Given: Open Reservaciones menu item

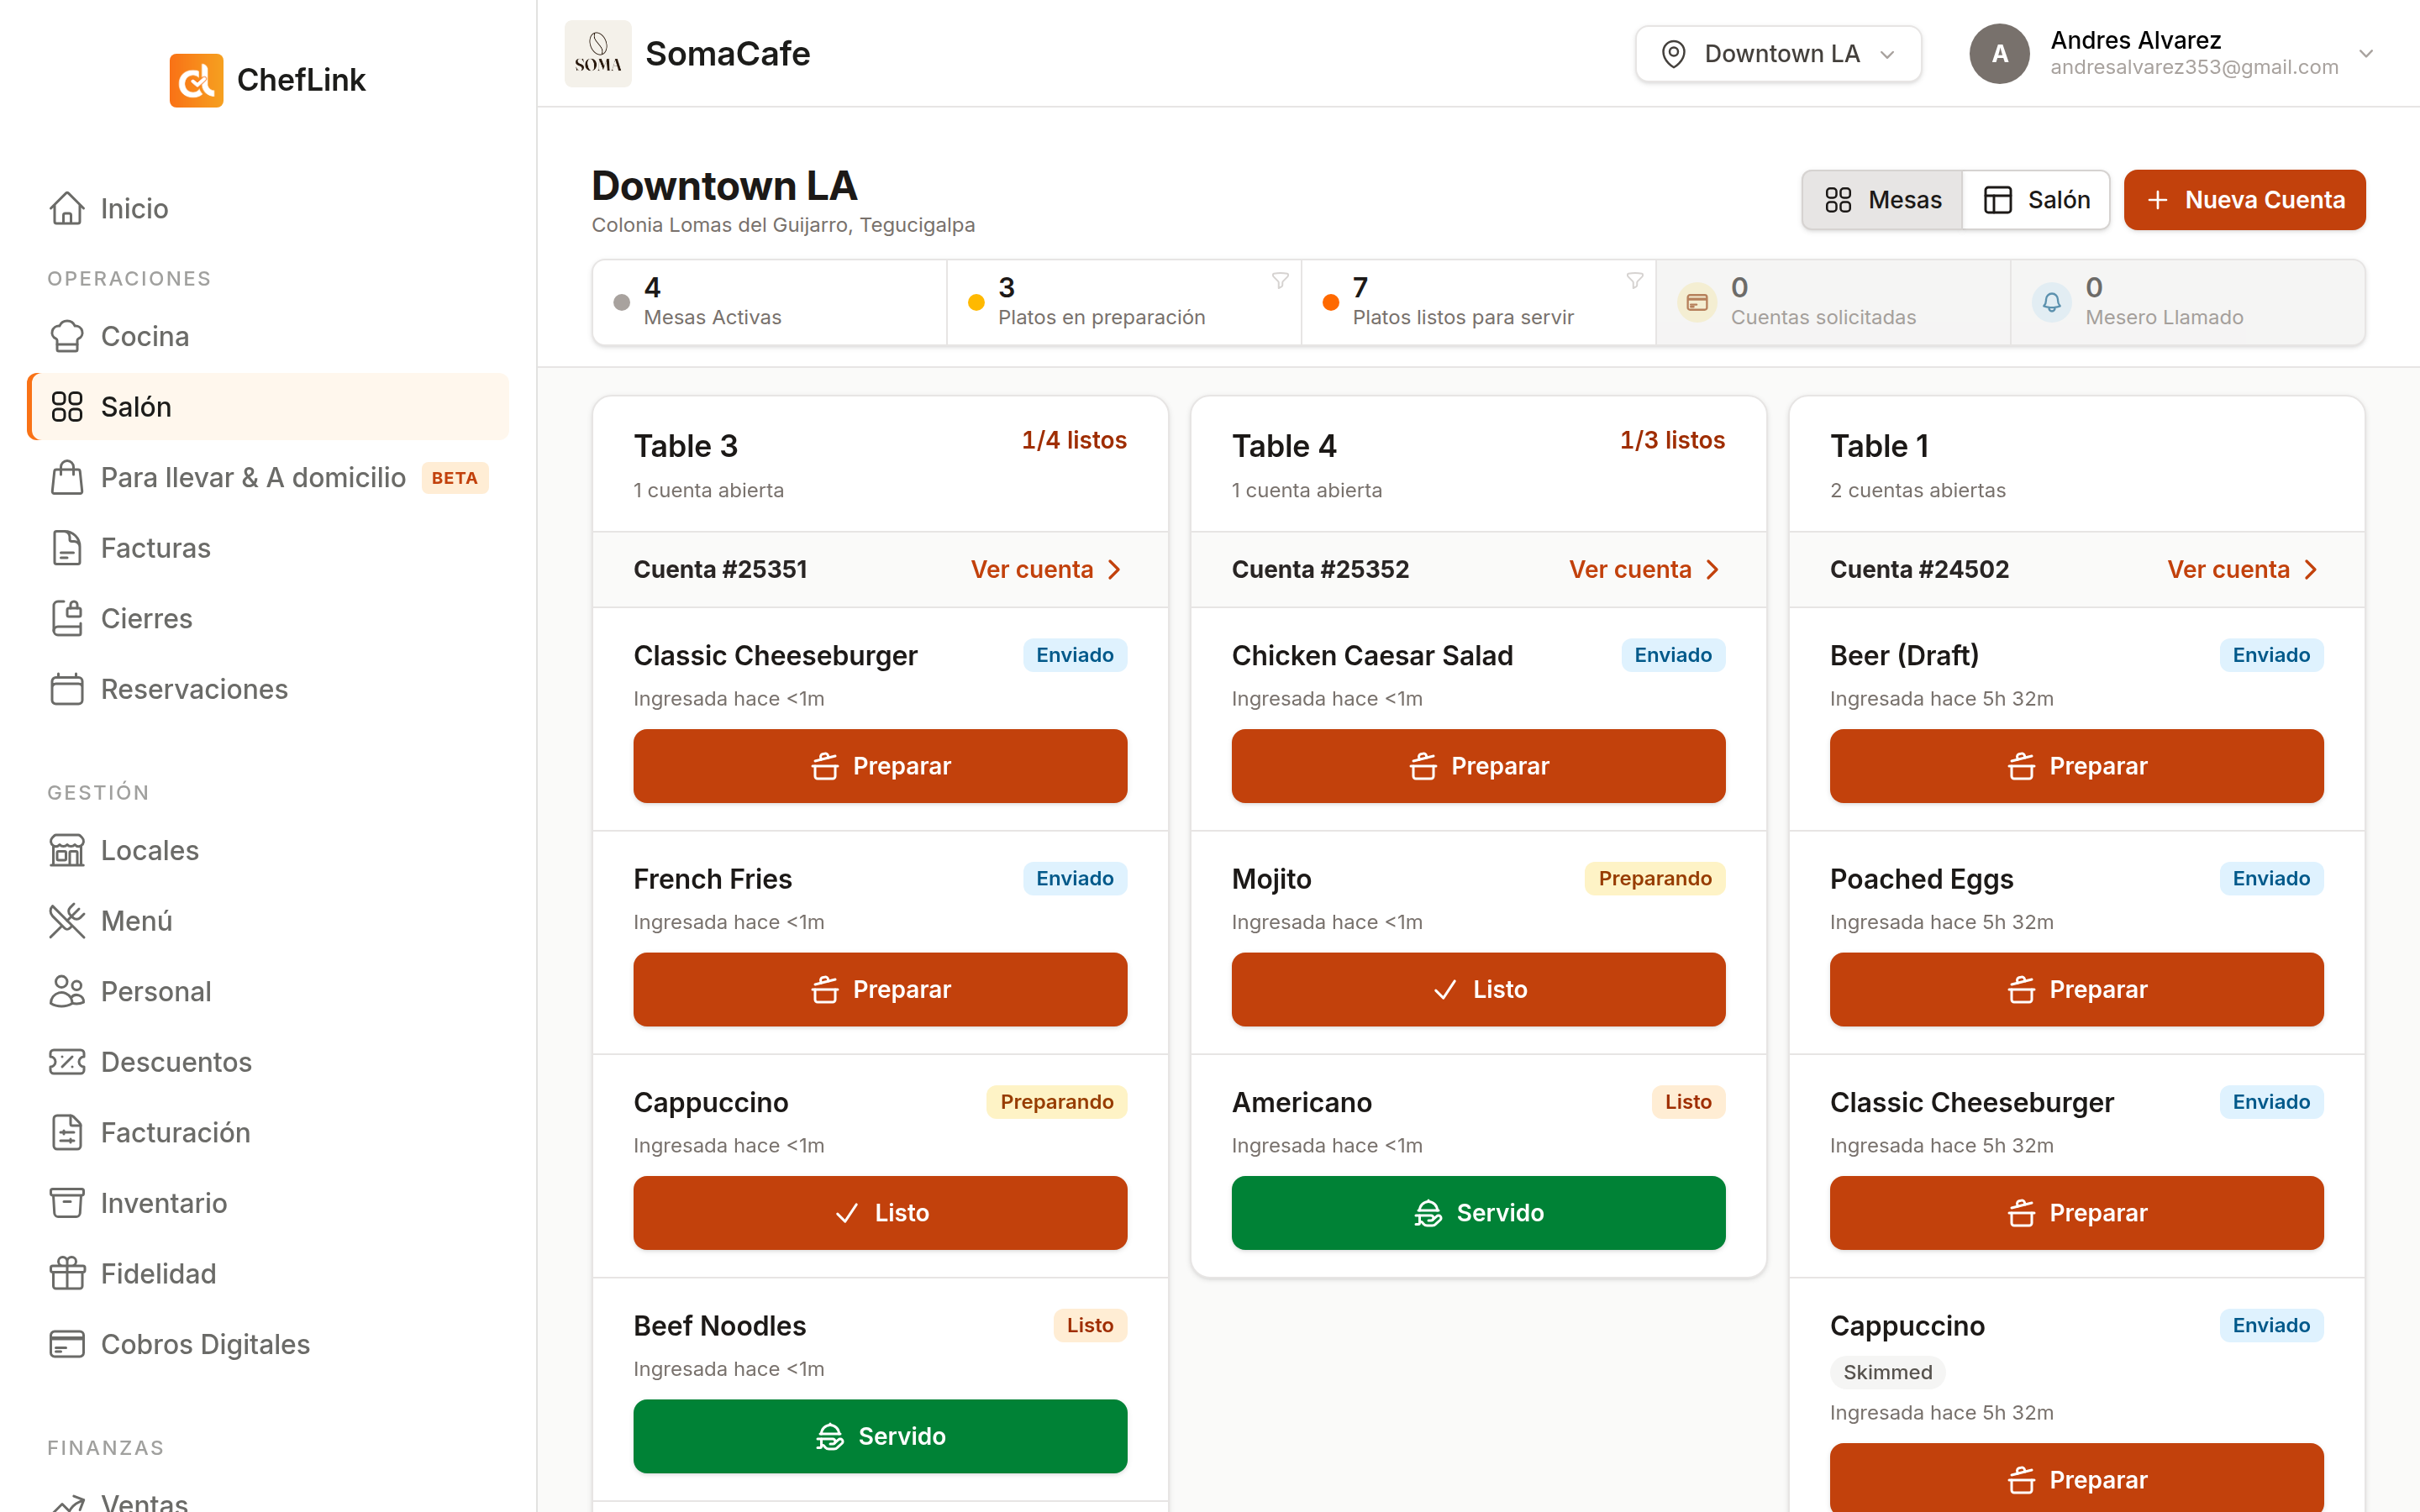Looking at the screenshot, I should click(x=270, y=689).
